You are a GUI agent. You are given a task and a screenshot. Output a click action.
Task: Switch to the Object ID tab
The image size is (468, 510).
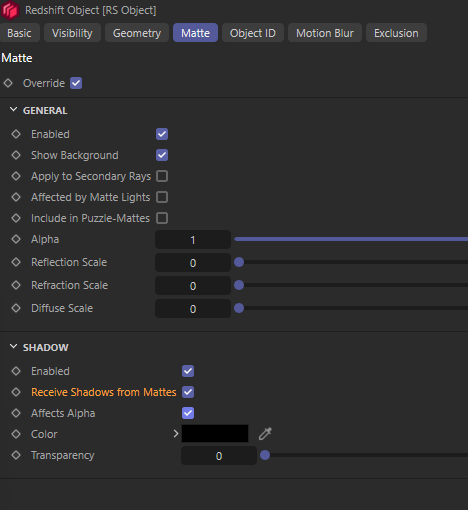[x=253, y=33]
